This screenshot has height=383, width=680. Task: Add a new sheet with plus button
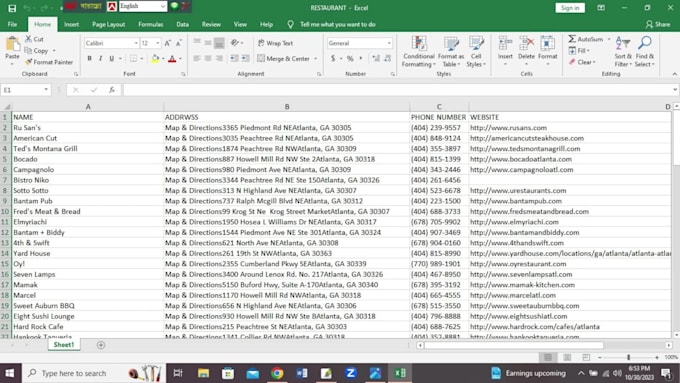(x=101, y=345)
